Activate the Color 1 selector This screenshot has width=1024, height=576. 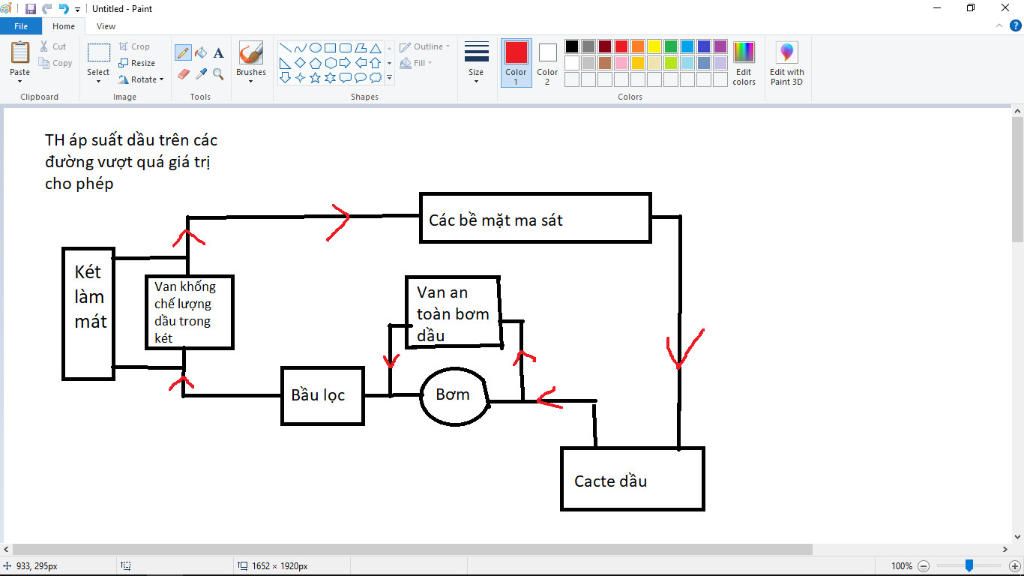(x=516, y=63)
